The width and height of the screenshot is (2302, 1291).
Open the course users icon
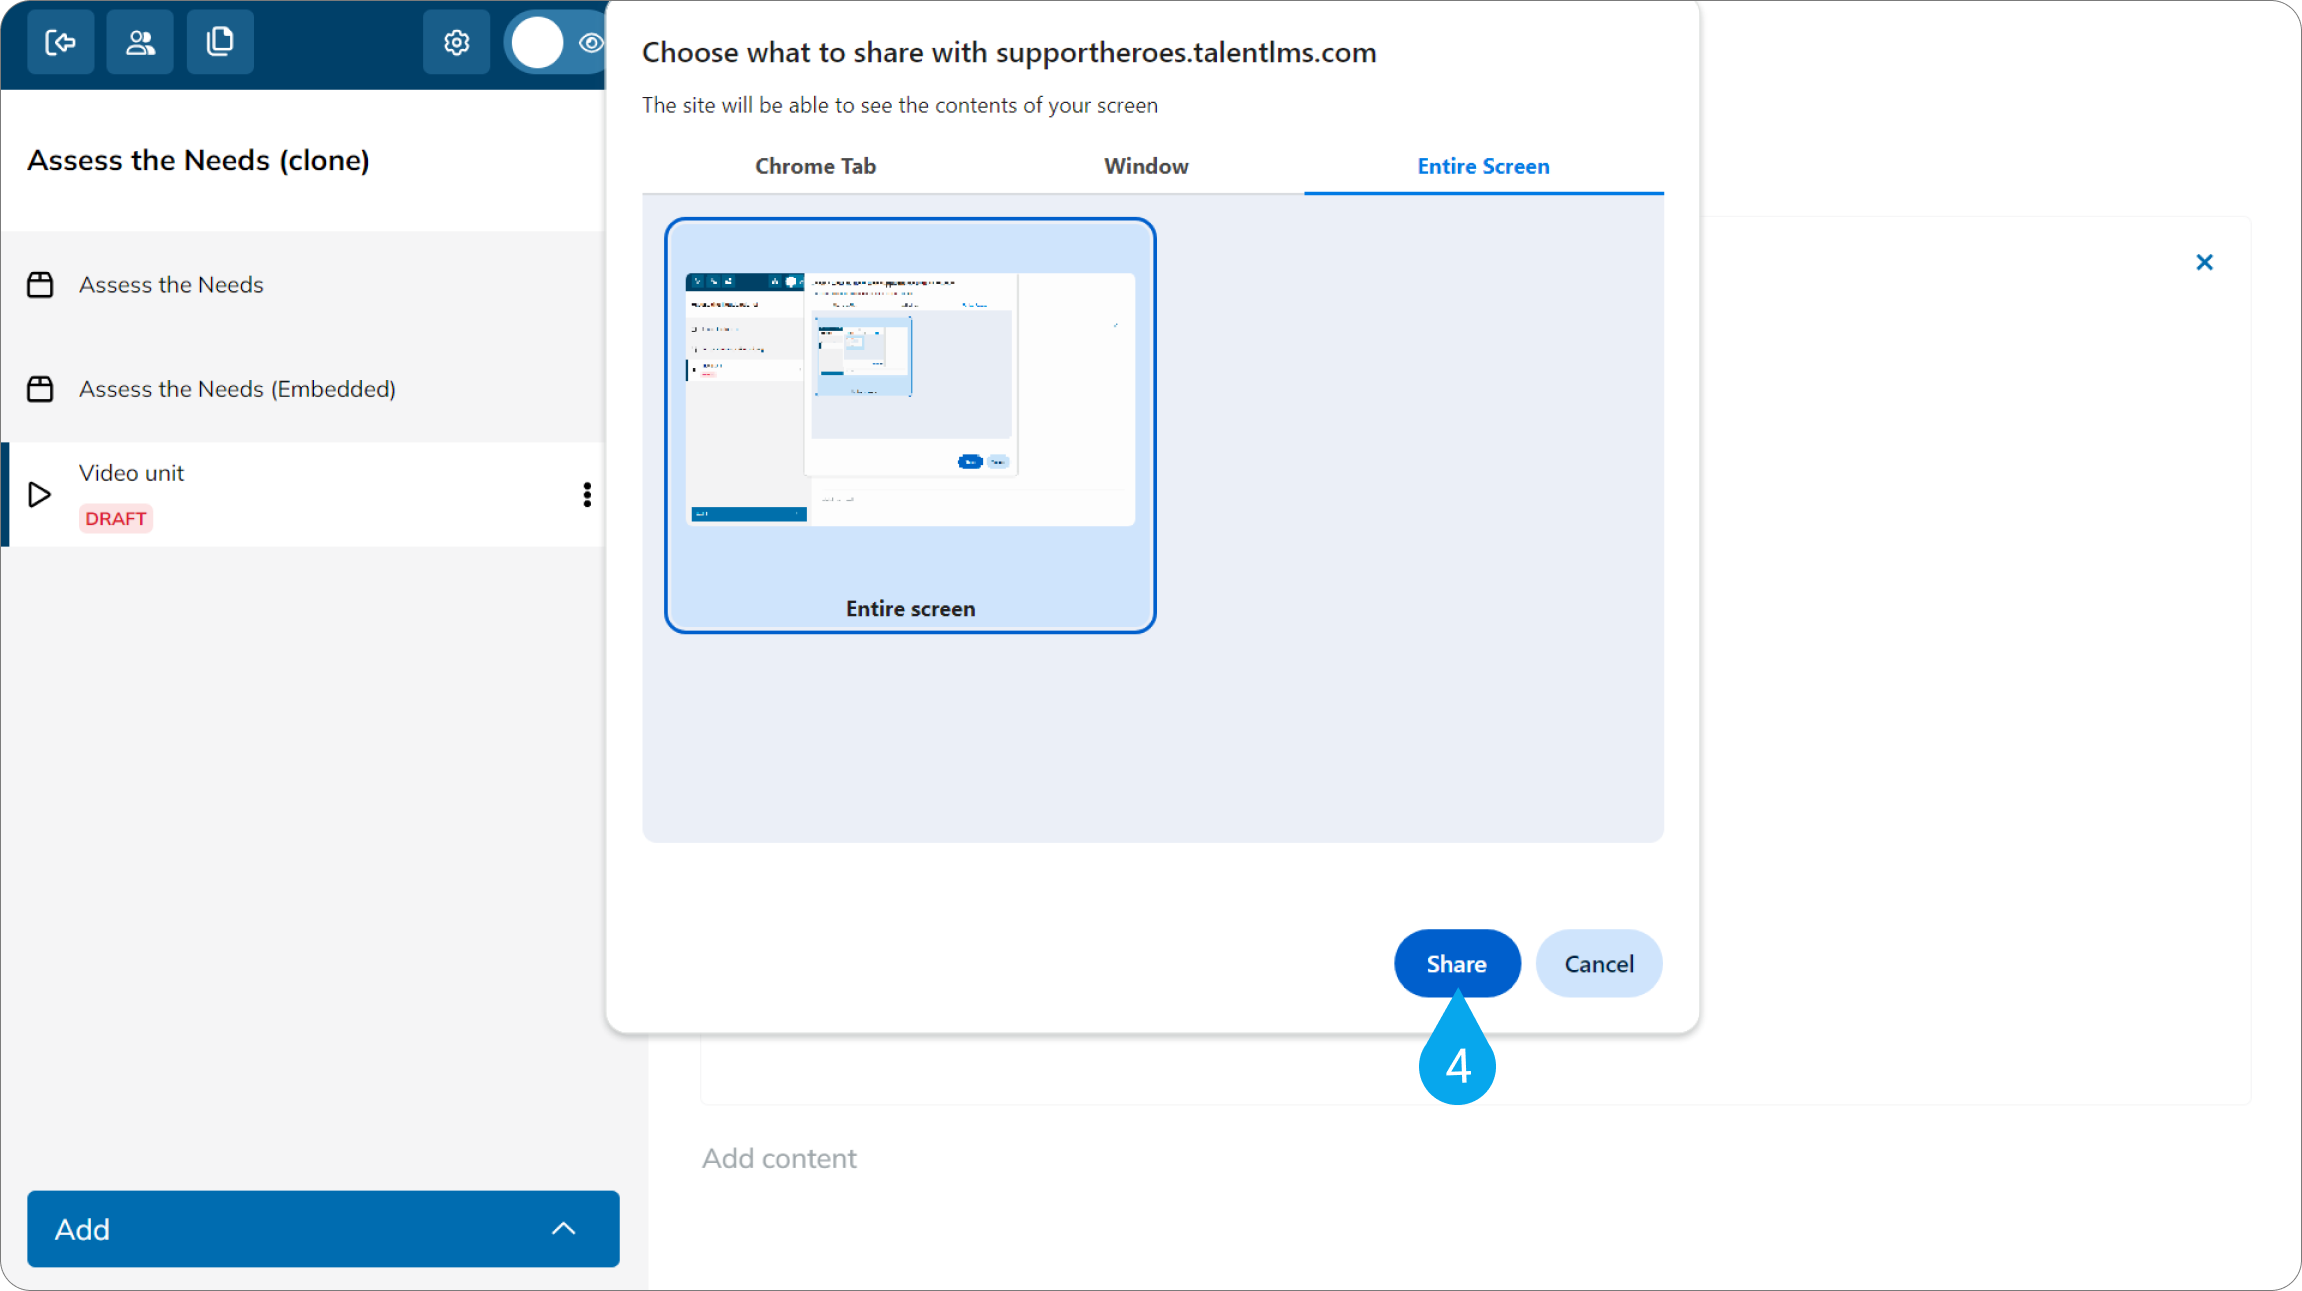(x=140, y=42)
